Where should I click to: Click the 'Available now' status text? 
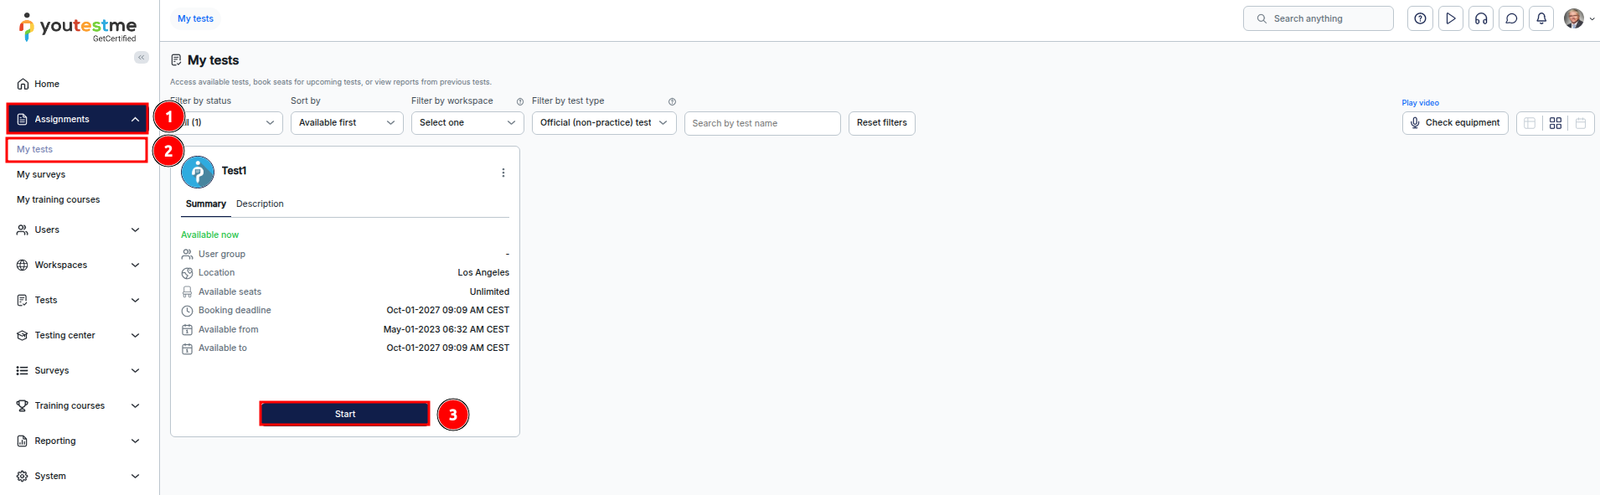click(x=210, y=235)
